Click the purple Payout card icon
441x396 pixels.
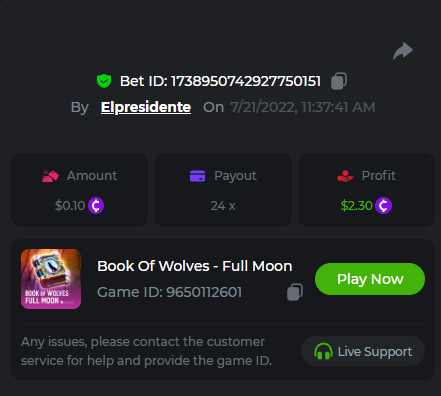[197, 176]
